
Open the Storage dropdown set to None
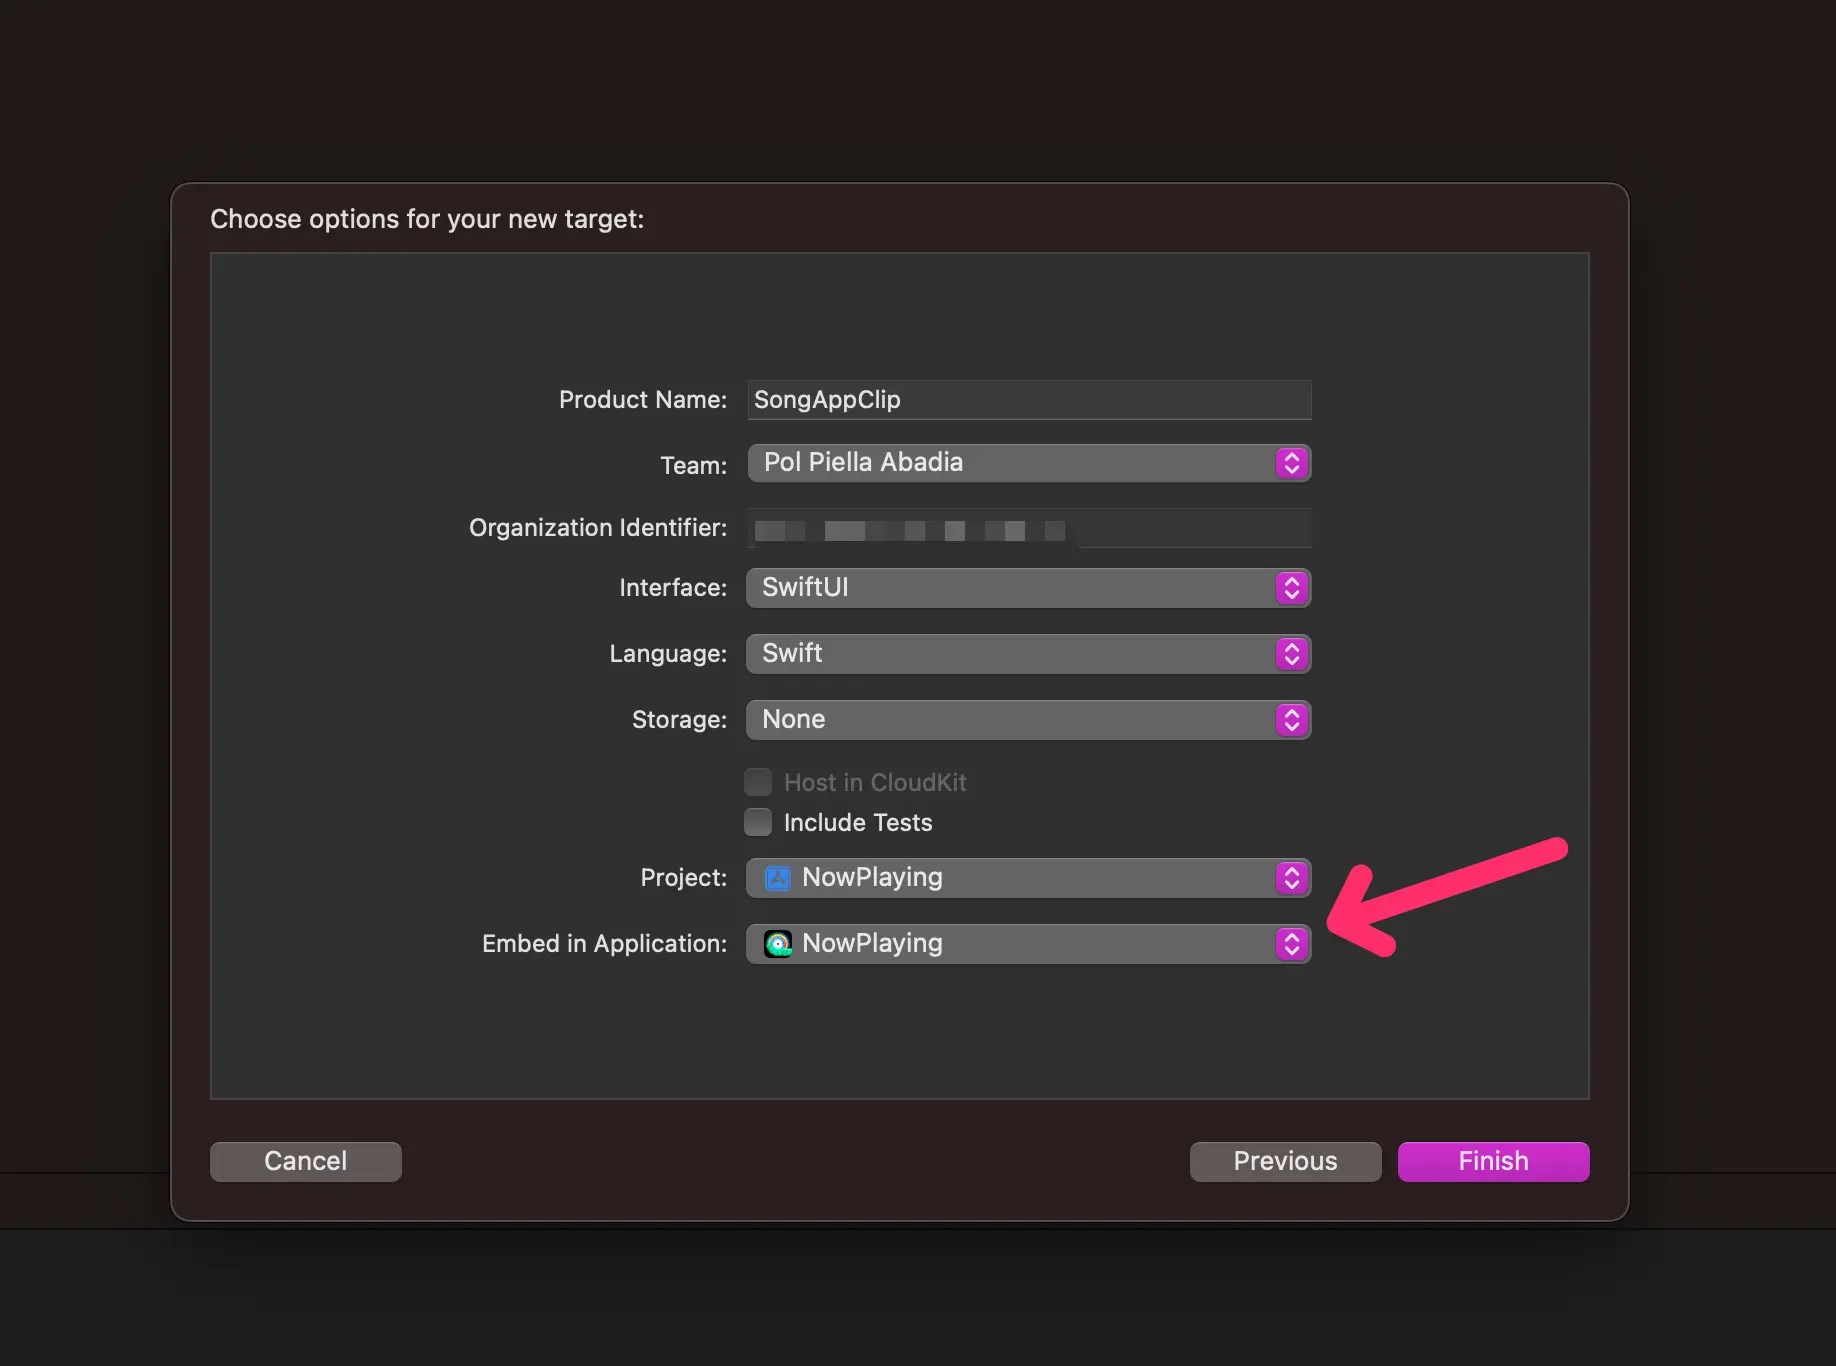(1028, 719)
